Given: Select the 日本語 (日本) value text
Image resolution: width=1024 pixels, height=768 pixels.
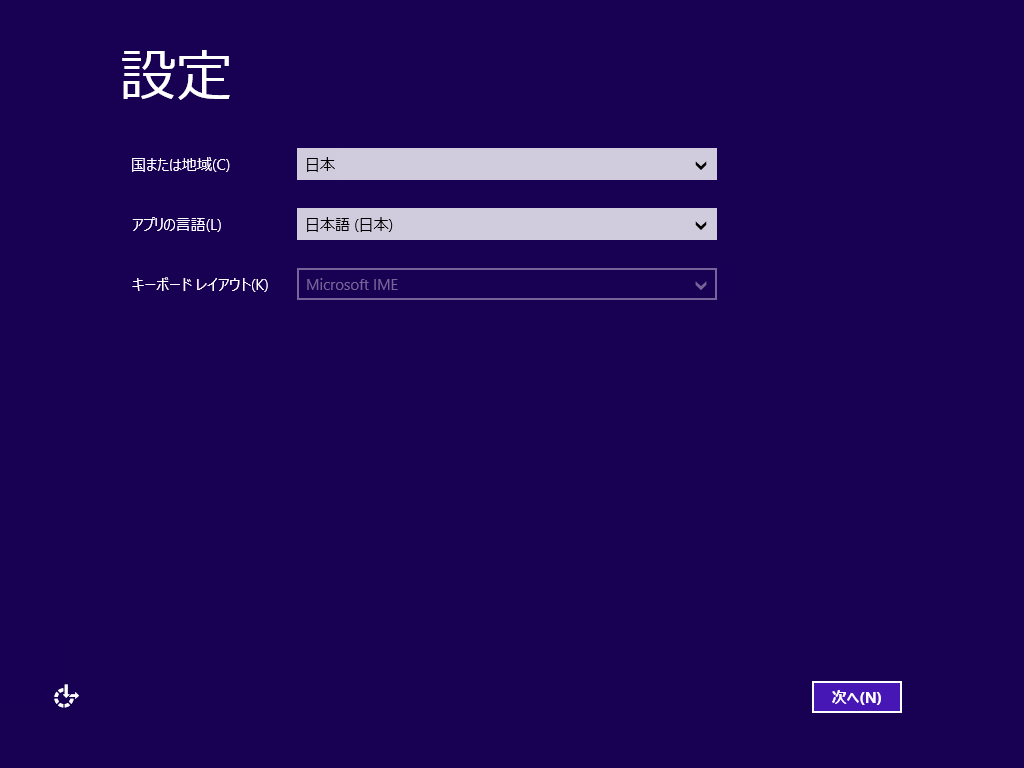Looking at the screenshot, I should [x=349, y=224].
